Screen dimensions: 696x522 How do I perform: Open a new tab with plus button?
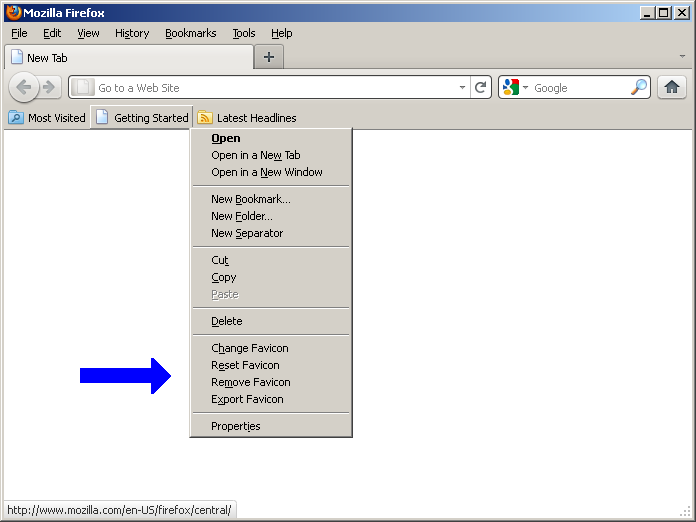[269, 57]
